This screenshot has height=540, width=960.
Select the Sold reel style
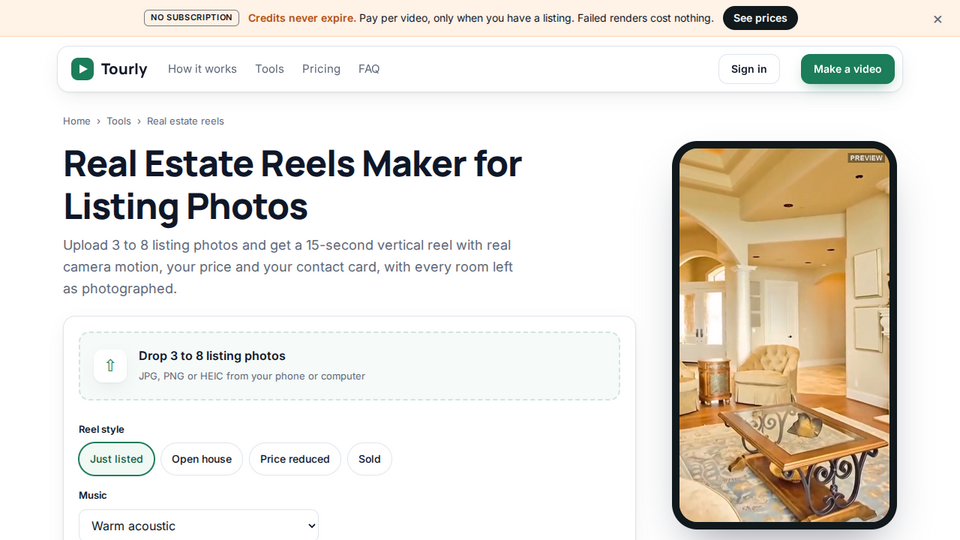click(x=369, y=459)
